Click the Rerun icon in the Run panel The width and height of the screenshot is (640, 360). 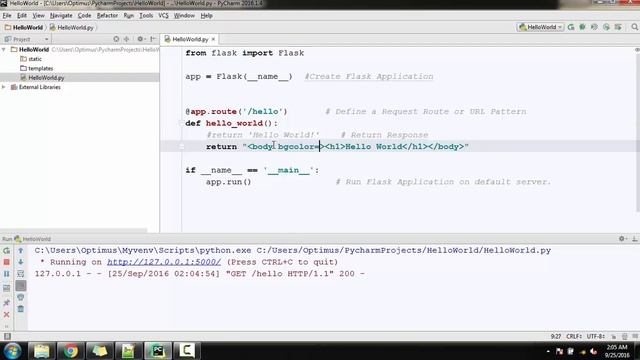coord(7,251)
